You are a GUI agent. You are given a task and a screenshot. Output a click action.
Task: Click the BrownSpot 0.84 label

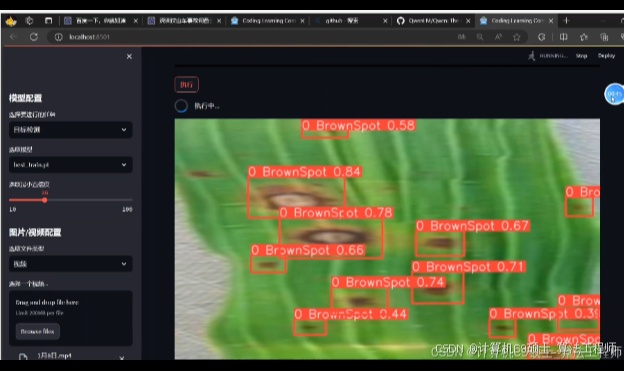(x=305, y=172)
